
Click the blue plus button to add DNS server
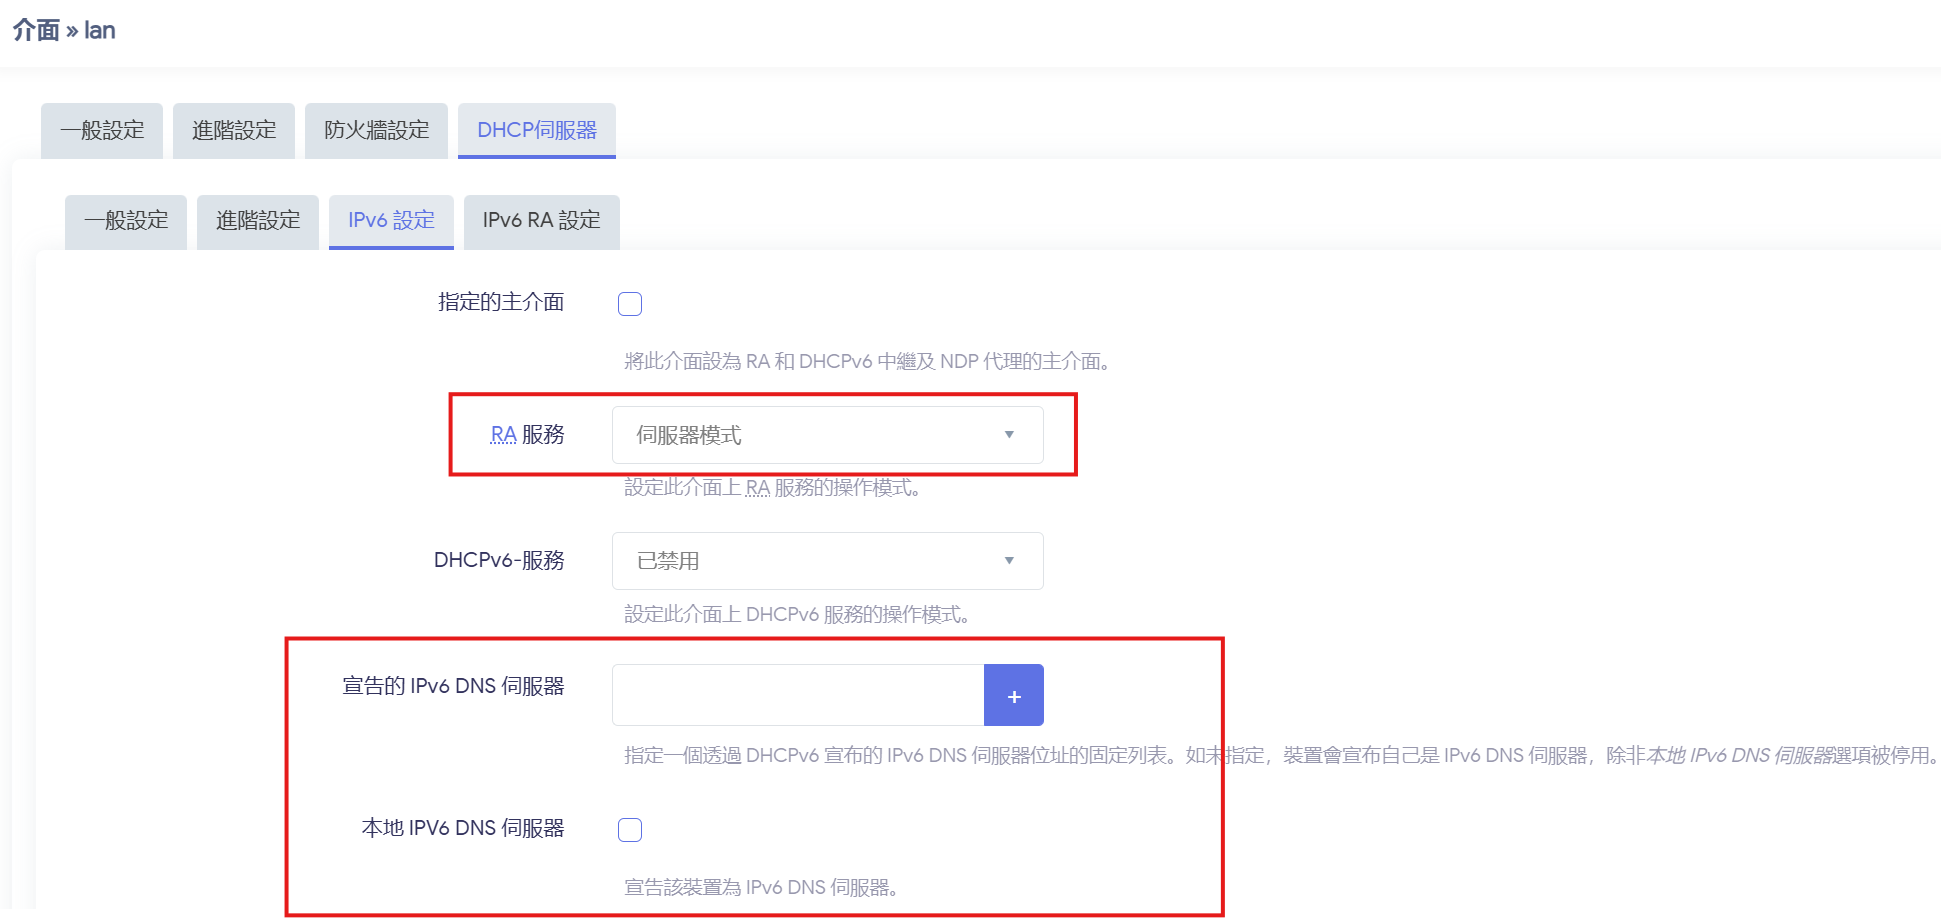1013,696
